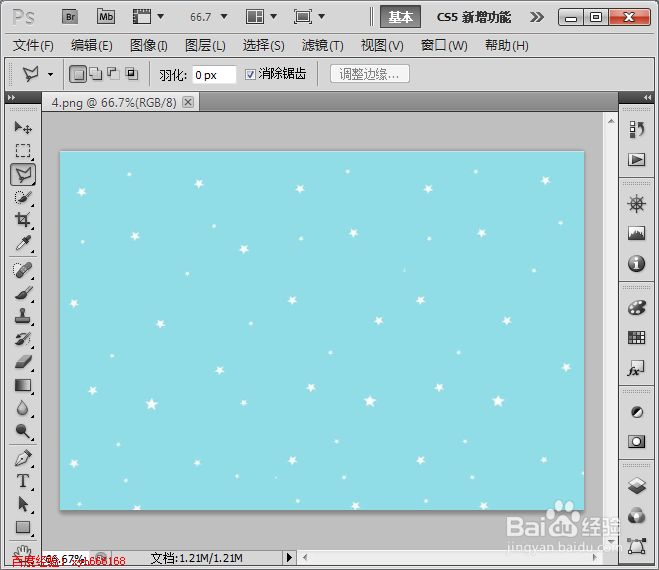Choose Add to selection mode
The image size is (659, 570).
(96, 74)
